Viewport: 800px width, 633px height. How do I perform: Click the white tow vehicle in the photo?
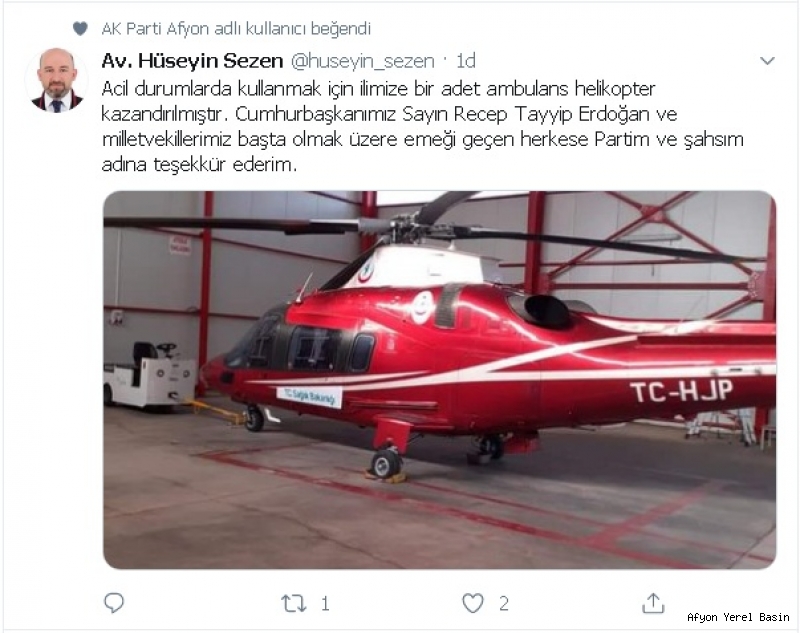point(149,376)
